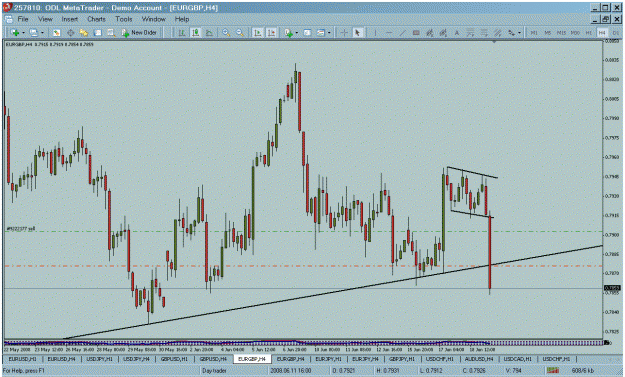Open the Periods clock icon
The height and width of the screenshot is (377, 625).
click(307, 33)
